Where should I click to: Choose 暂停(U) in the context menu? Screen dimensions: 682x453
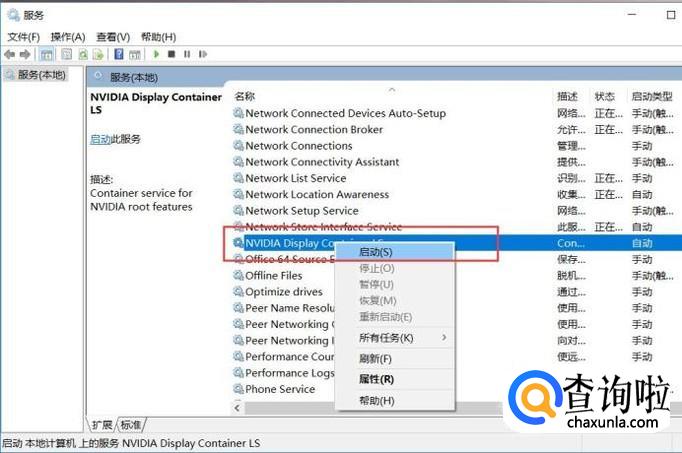(x=376, y=284)
